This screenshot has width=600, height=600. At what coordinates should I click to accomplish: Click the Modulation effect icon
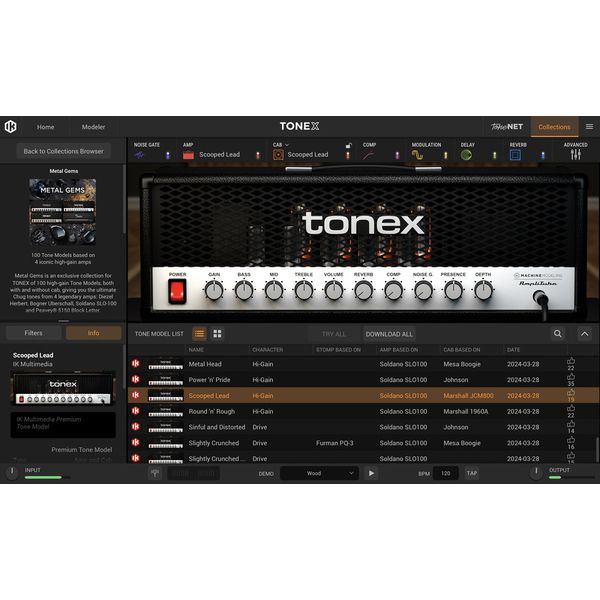tap(417, 155)
